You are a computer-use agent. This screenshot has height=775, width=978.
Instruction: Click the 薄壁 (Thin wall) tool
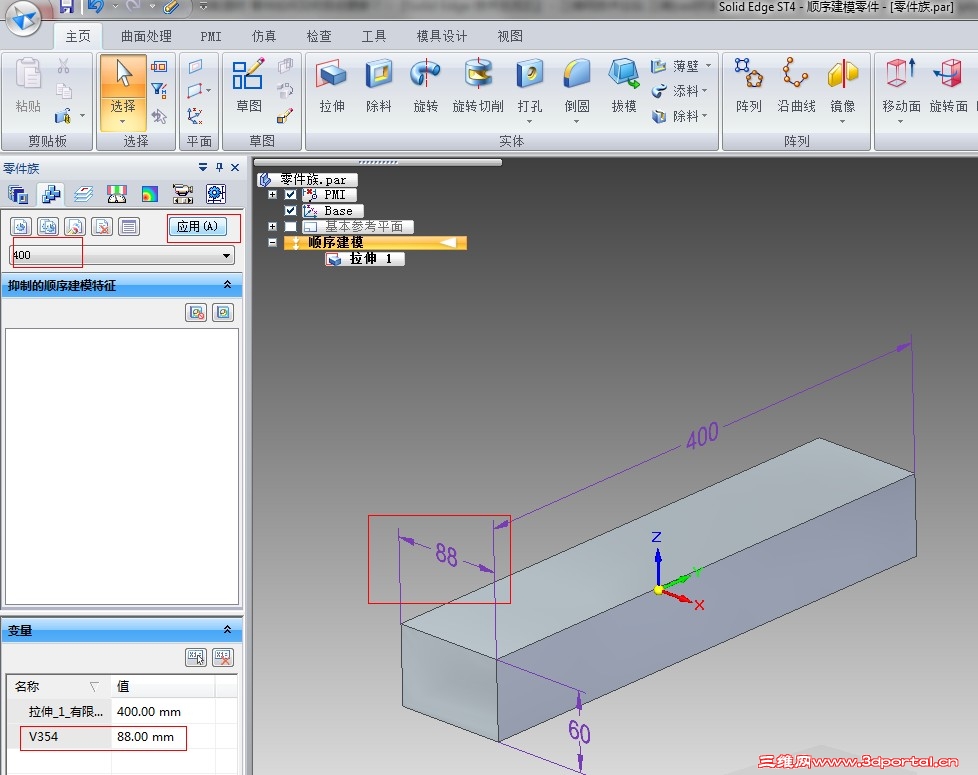[x=677, y=65]
